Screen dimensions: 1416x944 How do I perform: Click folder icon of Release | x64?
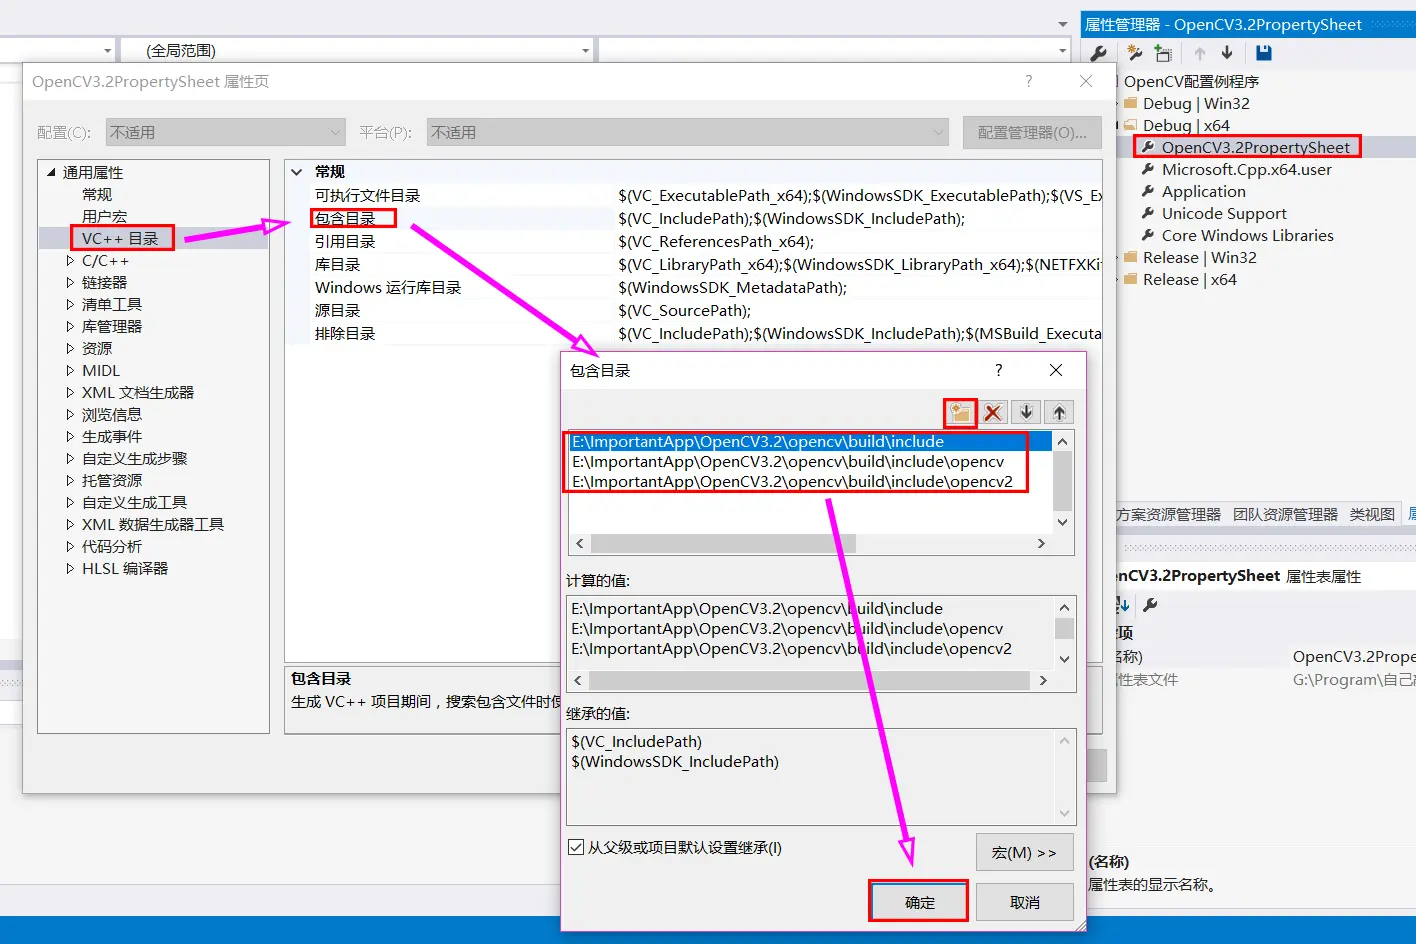1131,279
